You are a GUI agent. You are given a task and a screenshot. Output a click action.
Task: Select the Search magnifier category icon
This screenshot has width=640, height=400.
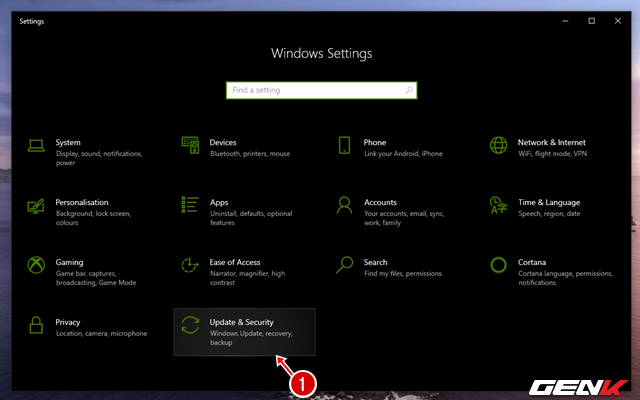(344, 265)
